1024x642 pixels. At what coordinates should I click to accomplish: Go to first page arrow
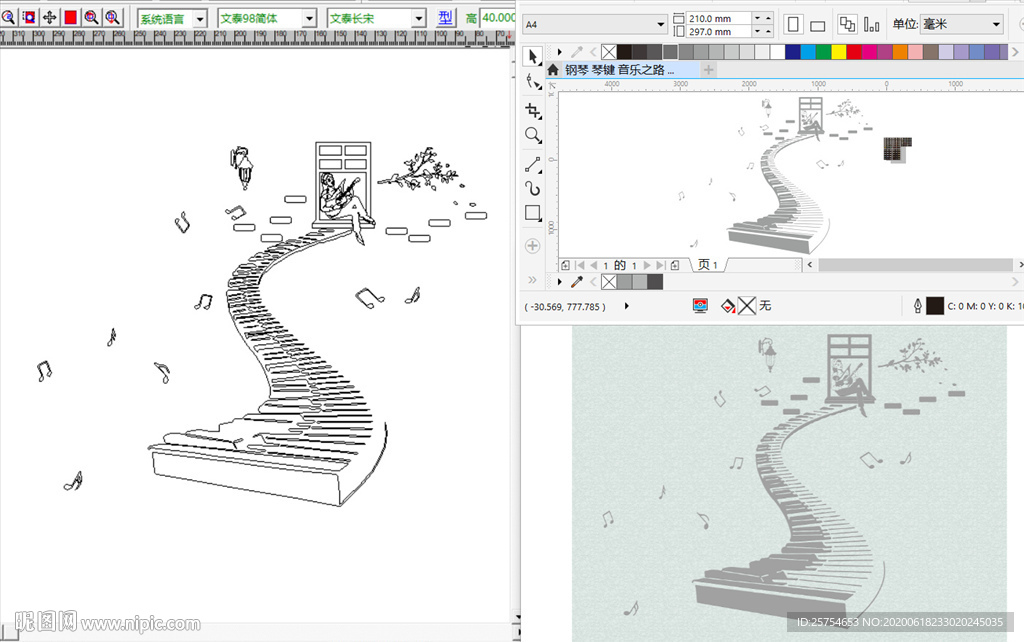click(580, 265)
